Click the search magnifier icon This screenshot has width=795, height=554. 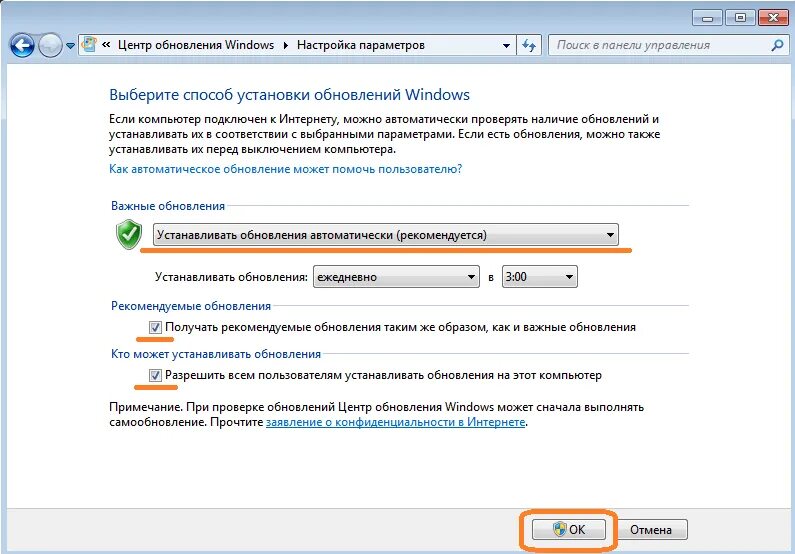coord(777,45)
